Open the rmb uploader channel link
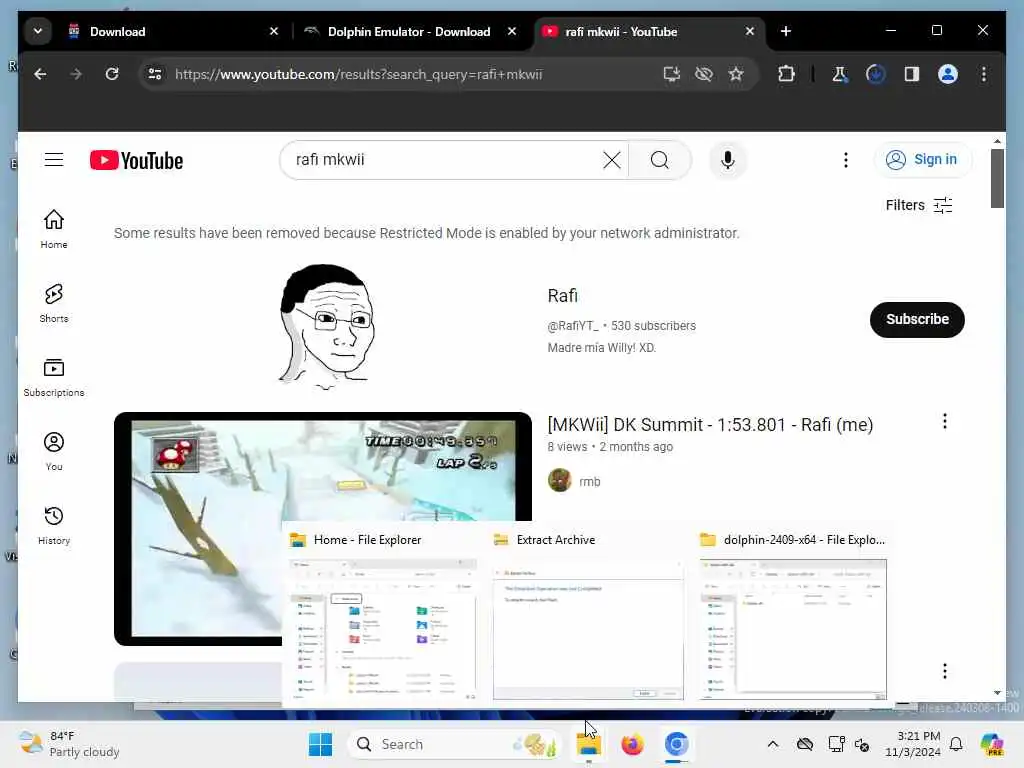The height and width of the screenshot is (768, 1024). click(x=589, y=481)
